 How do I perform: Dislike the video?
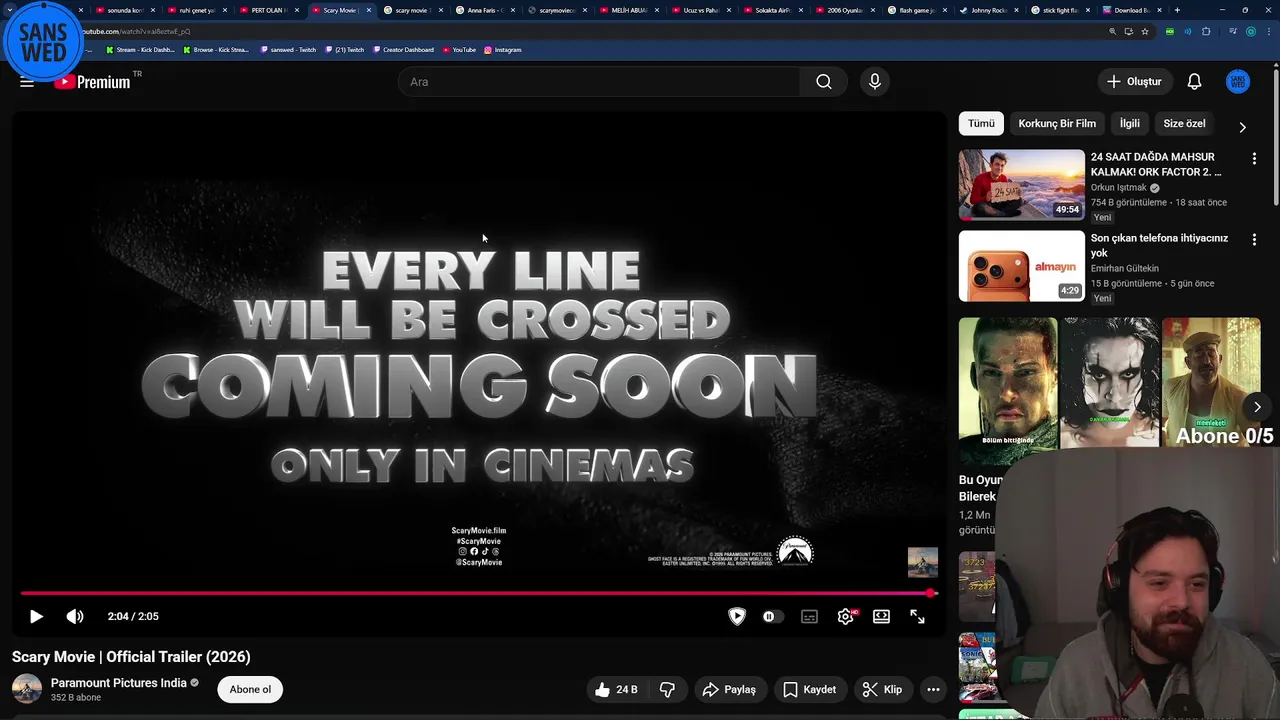point(667,689)
